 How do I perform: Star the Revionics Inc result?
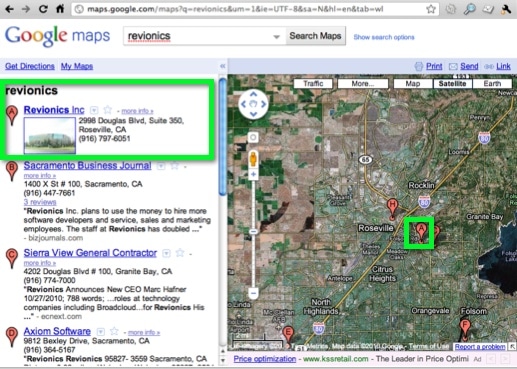click(107, 109)
